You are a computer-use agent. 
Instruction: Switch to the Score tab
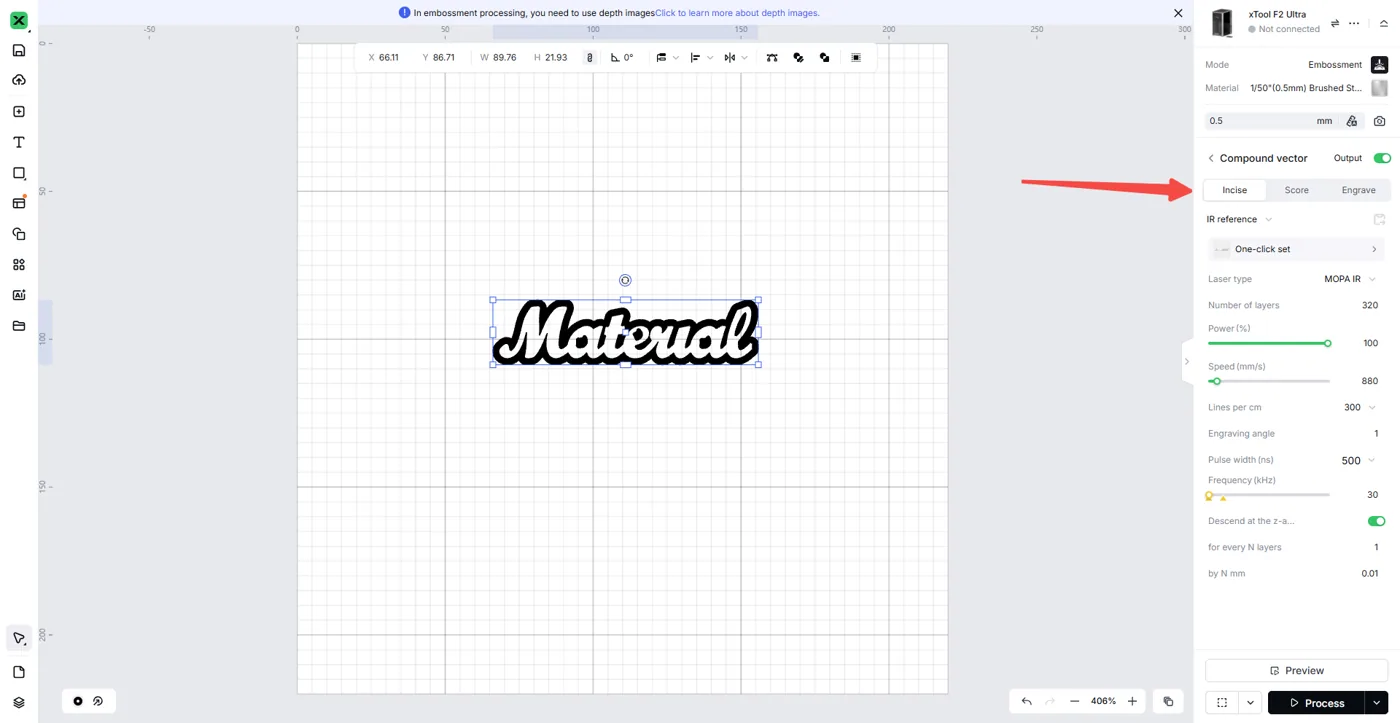[x=1296, y=190]
